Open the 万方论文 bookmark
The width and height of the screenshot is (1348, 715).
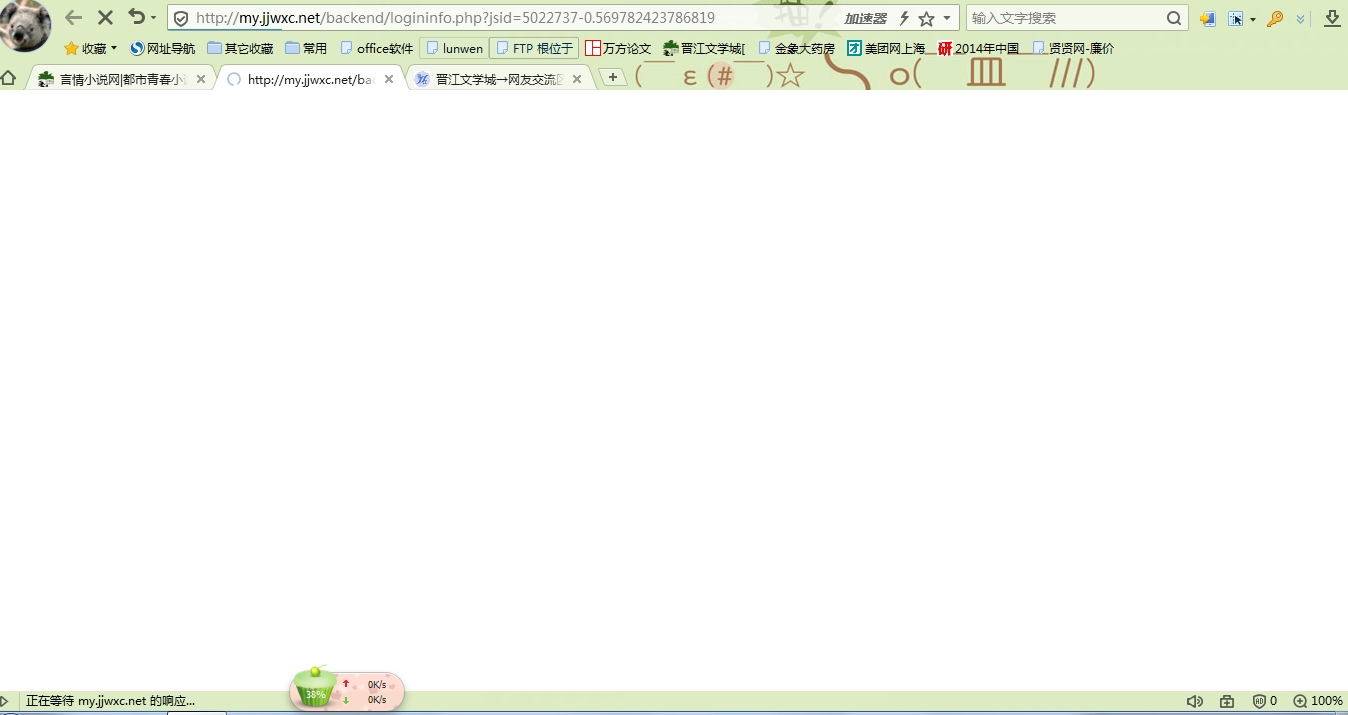pyautogui.click(x=618, y=48)
